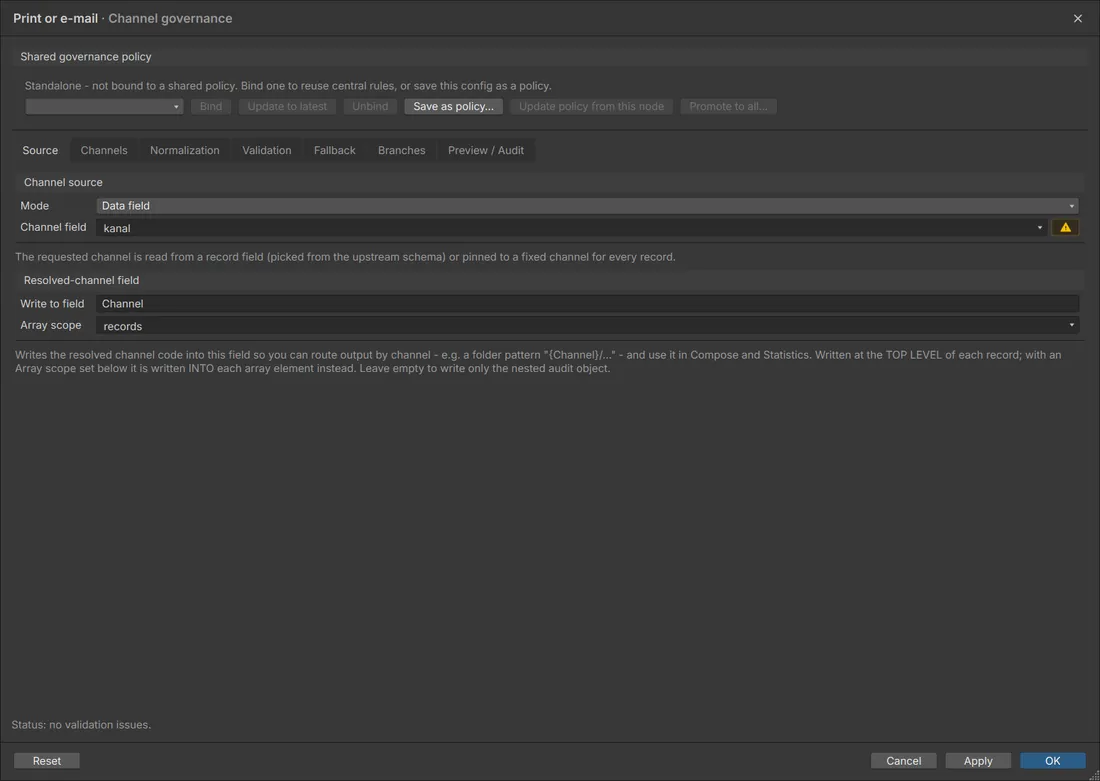Click Update policy from this node button
Screen dimensions: 1100x781
coord(591,107)
